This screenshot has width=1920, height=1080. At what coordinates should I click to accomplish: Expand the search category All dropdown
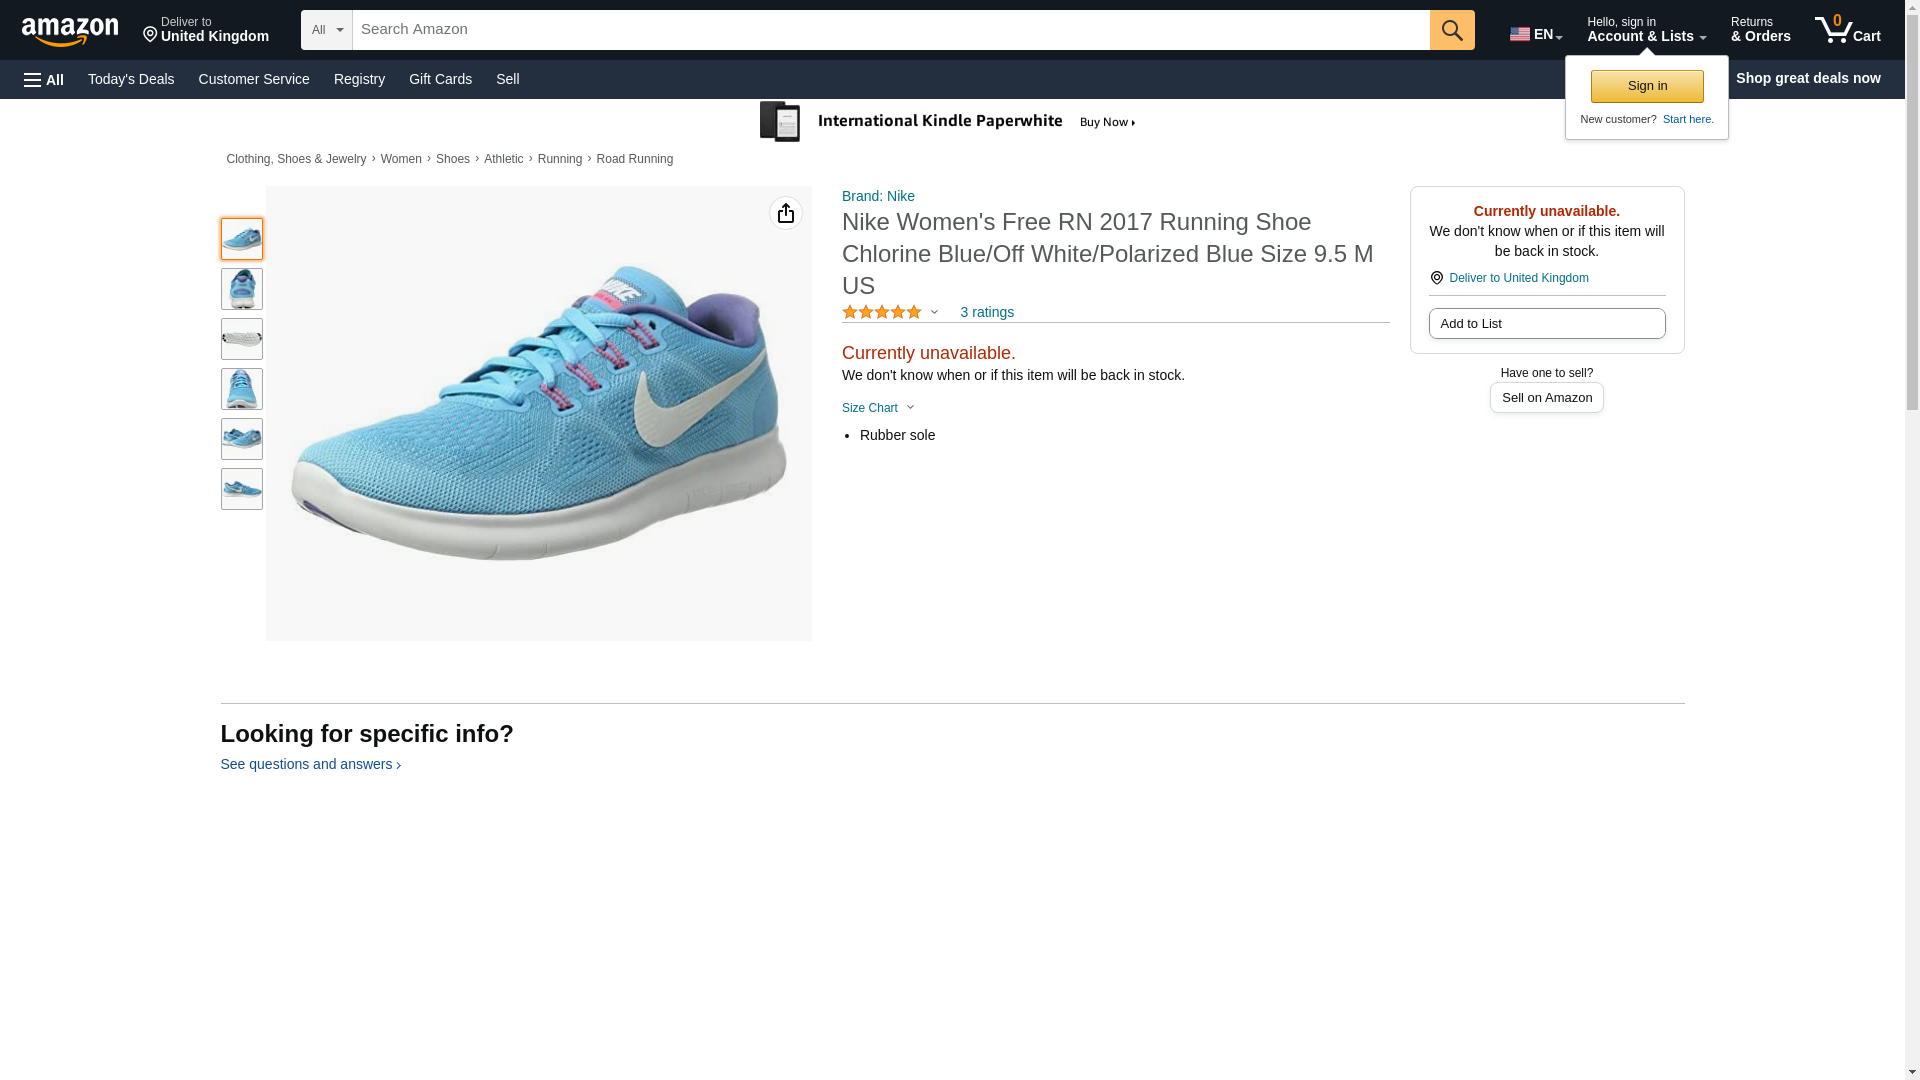click(327, 30)
